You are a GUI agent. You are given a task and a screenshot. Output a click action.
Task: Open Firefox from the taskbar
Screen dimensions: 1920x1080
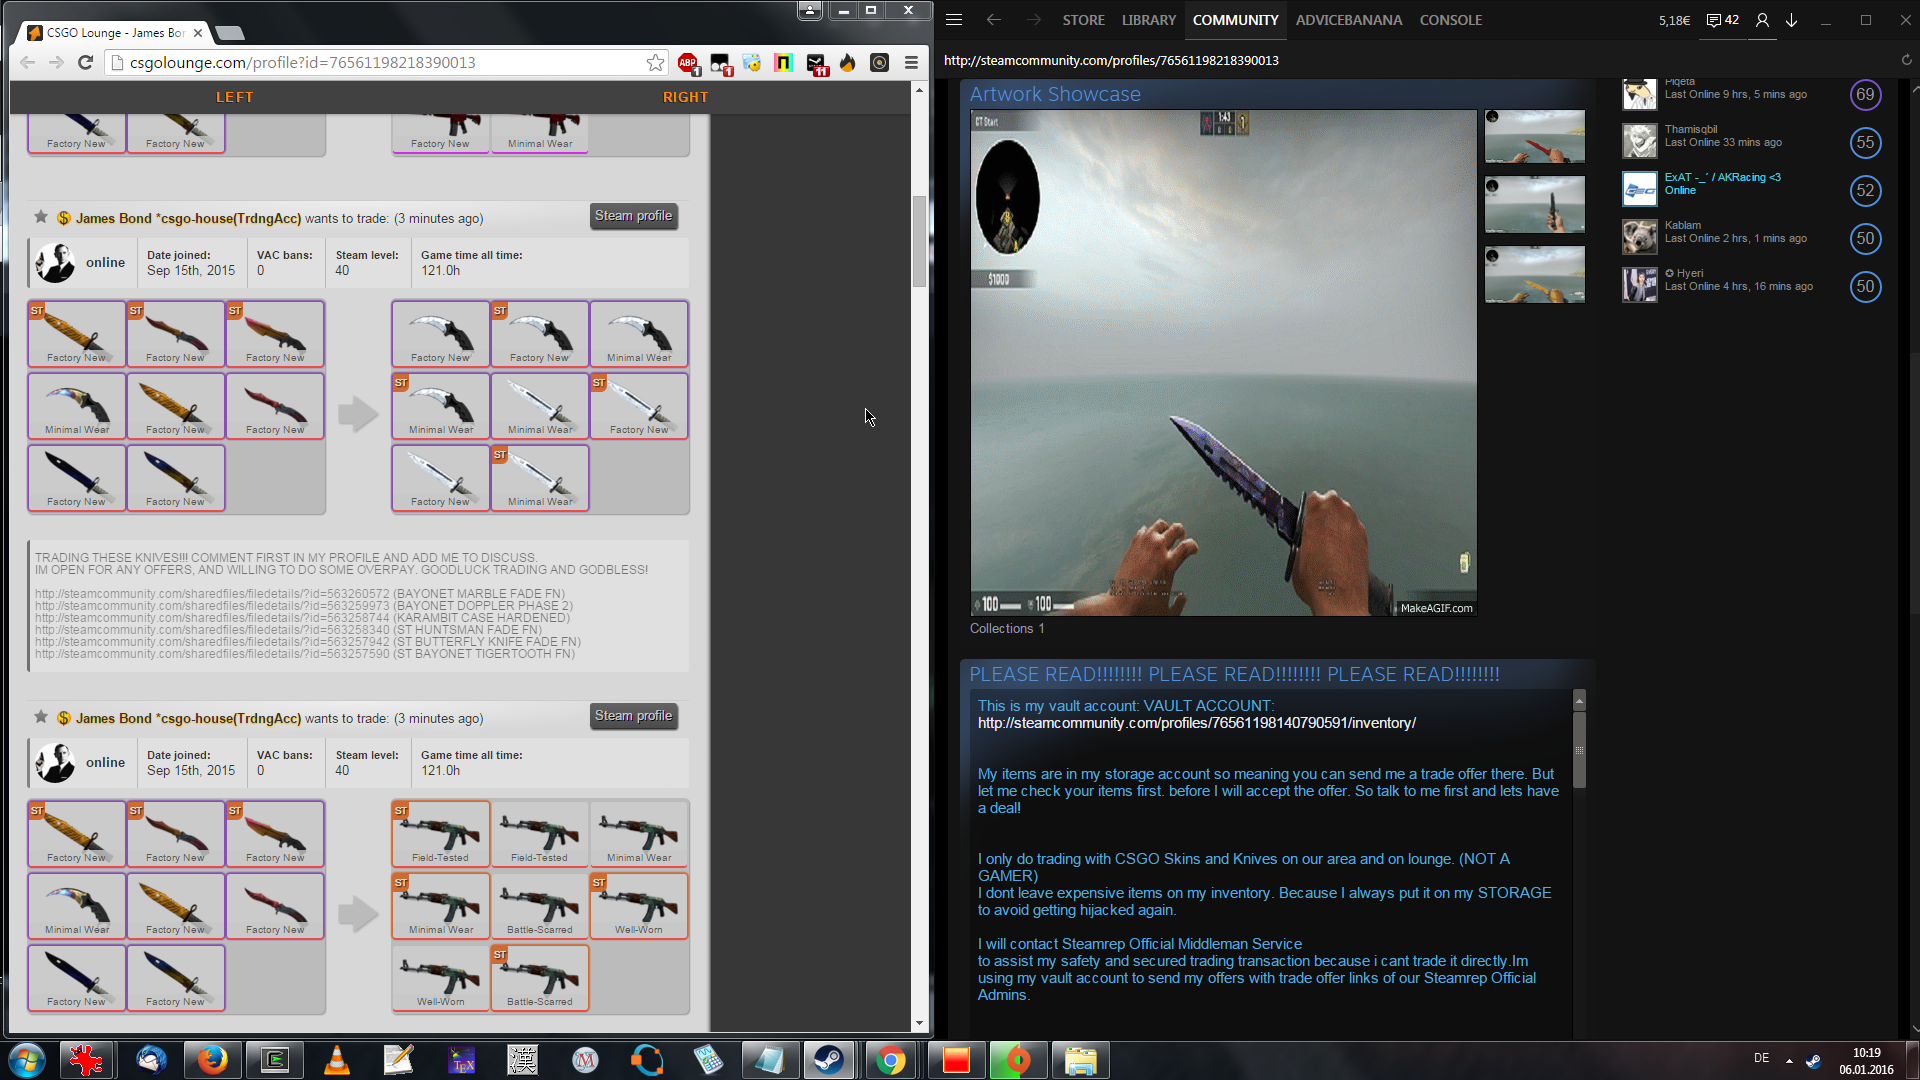(212, 1060)
